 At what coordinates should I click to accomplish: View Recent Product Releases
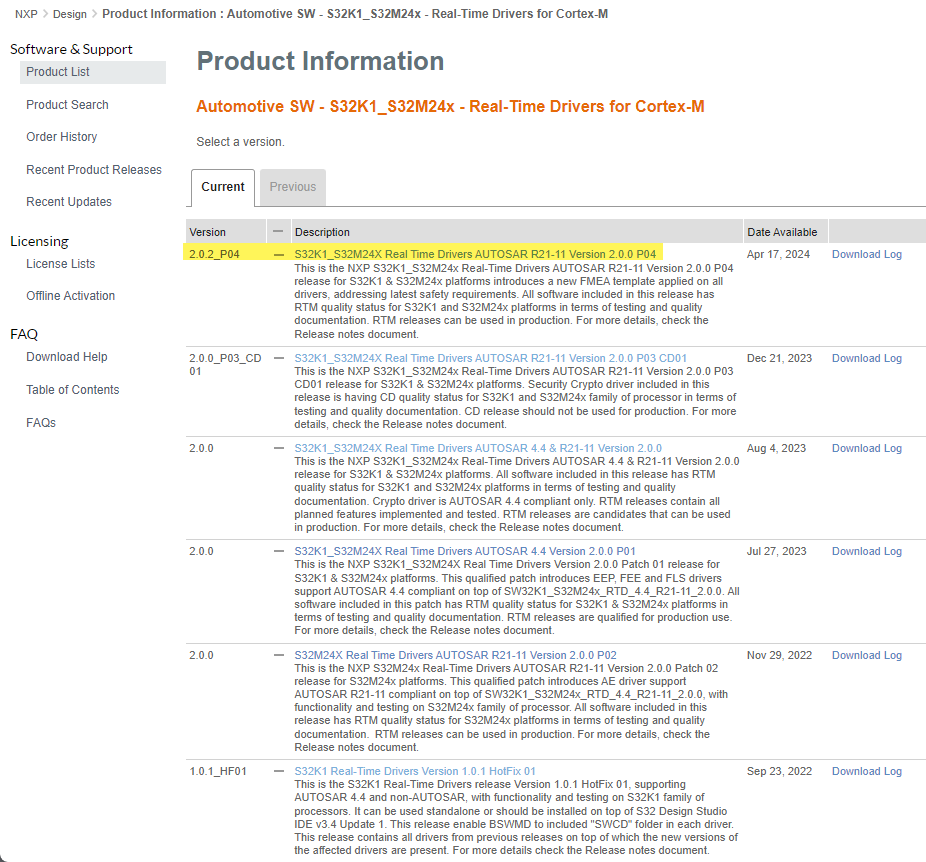point(93,170)
